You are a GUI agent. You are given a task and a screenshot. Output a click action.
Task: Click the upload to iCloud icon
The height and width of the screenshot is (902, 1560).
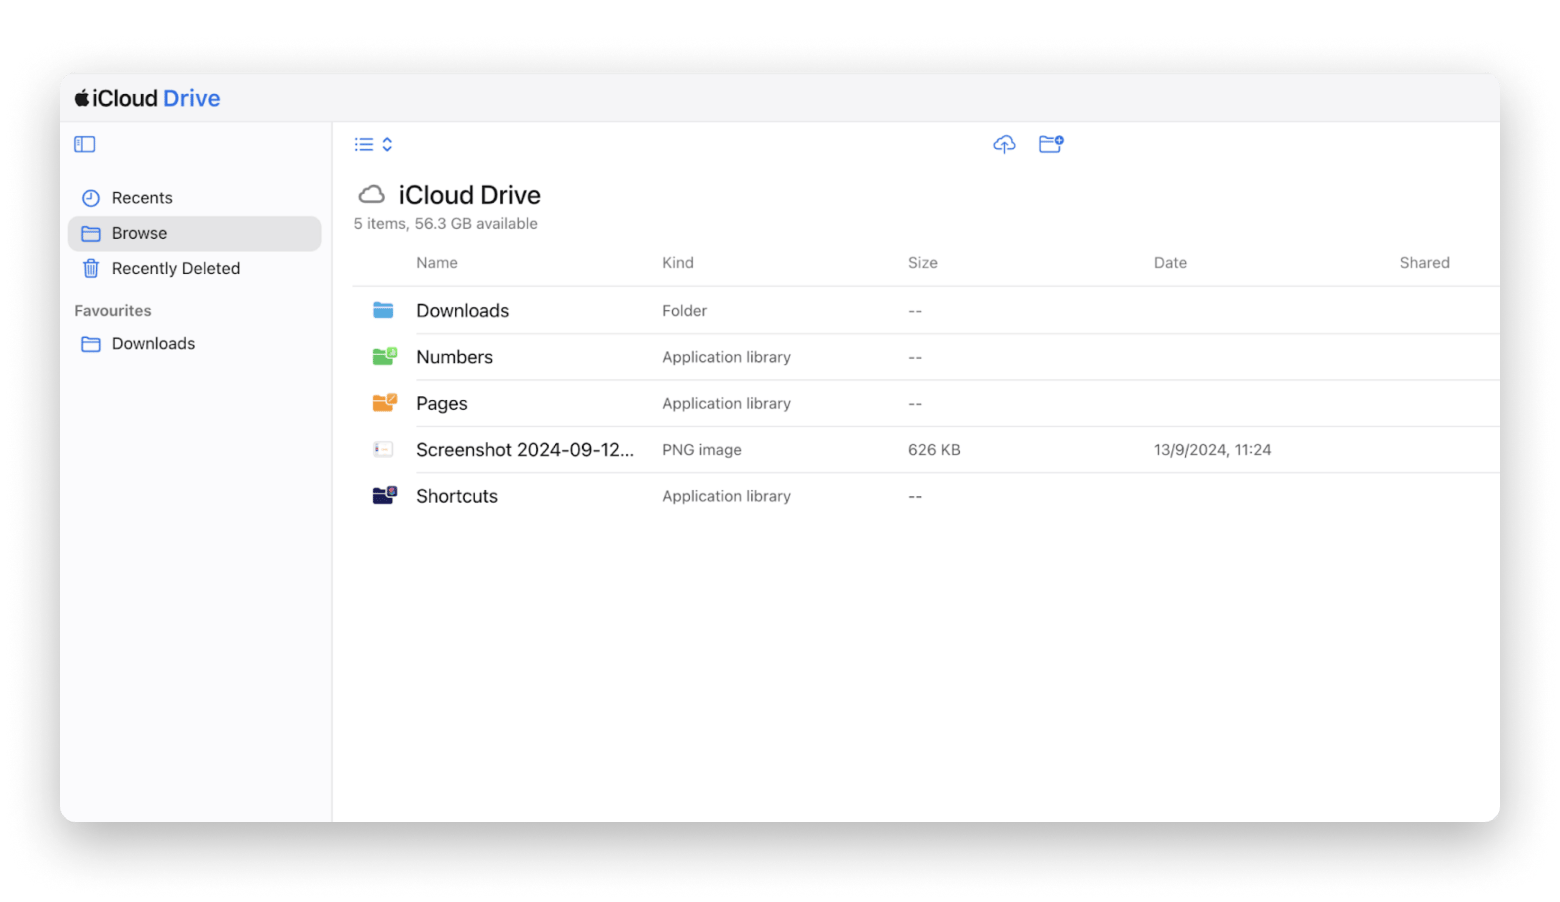click(1004, 144)
